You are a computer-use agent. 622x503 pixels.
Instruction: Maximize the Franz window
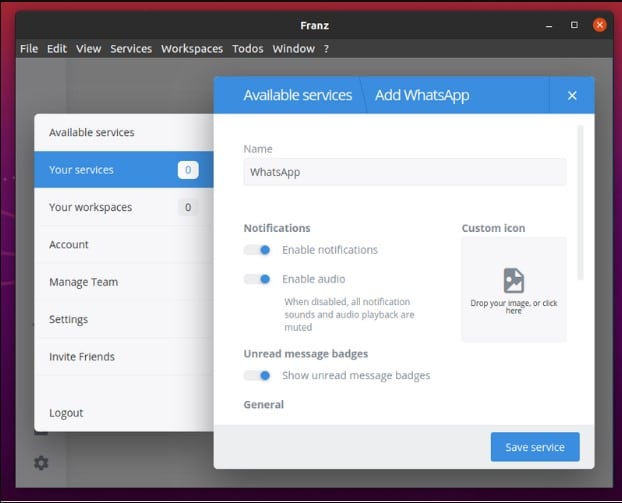[x=574, y=25]
